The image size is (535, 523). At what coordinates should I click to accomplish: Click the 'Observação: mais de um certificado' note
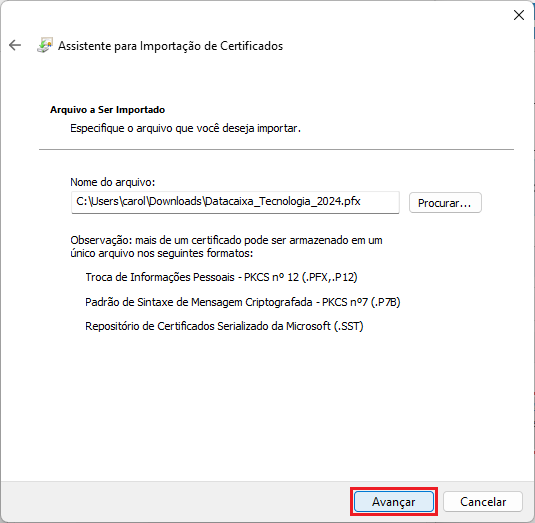pos(226,247)
